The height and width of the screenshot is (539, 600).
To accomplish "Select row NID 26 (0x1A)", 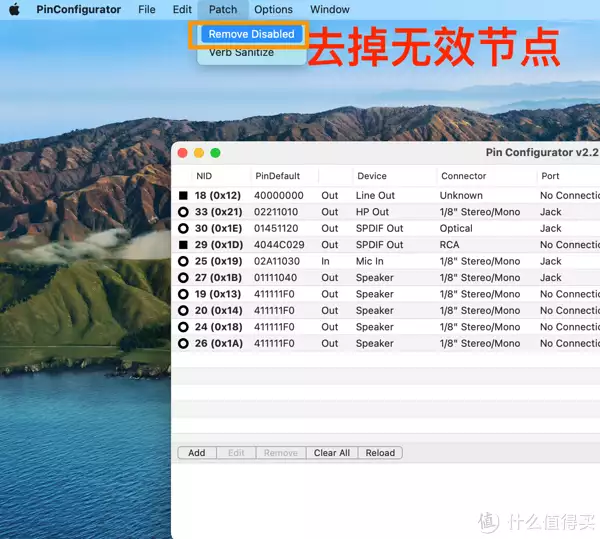I will pos(386,344).
